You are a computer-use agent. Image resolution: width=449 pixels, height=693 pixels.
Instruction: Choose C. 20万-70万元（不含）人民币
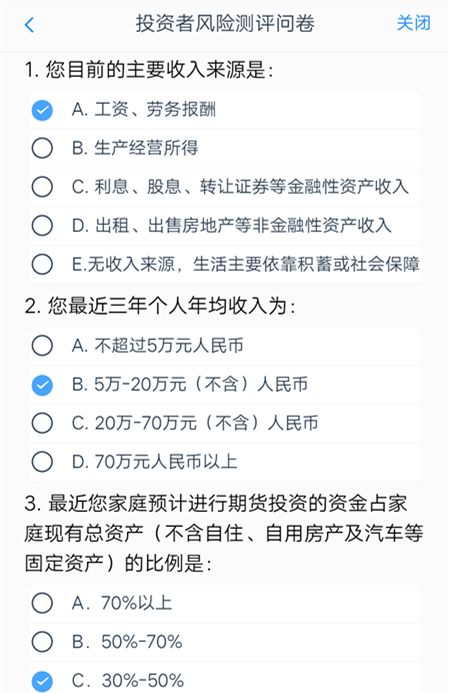(224, 423)
